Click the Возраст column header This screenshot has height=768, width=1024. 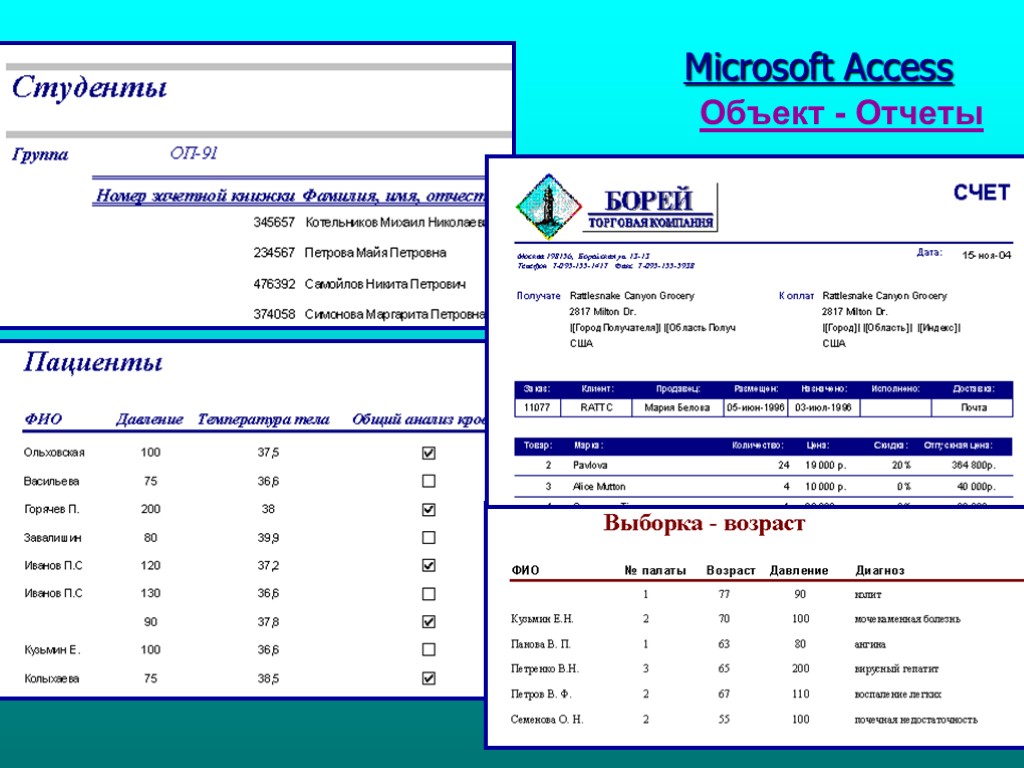(731, 571)
